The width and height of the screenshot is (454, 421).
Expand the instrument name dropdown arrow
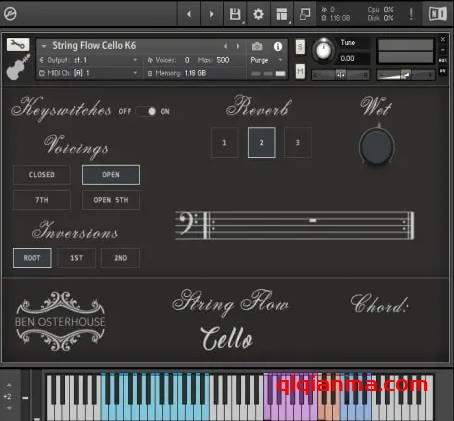44,46
